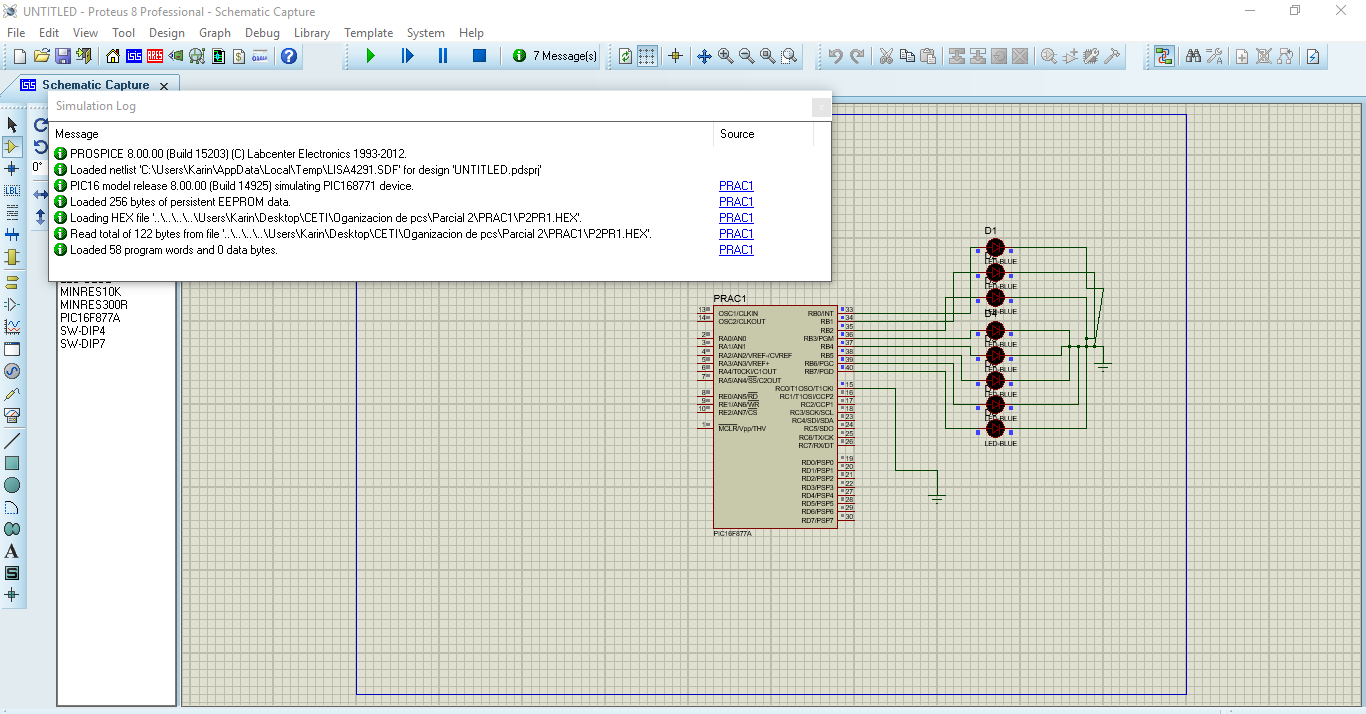Zoom to fit the whole sheet
The image size is (1366, 714).
point(767,56)
